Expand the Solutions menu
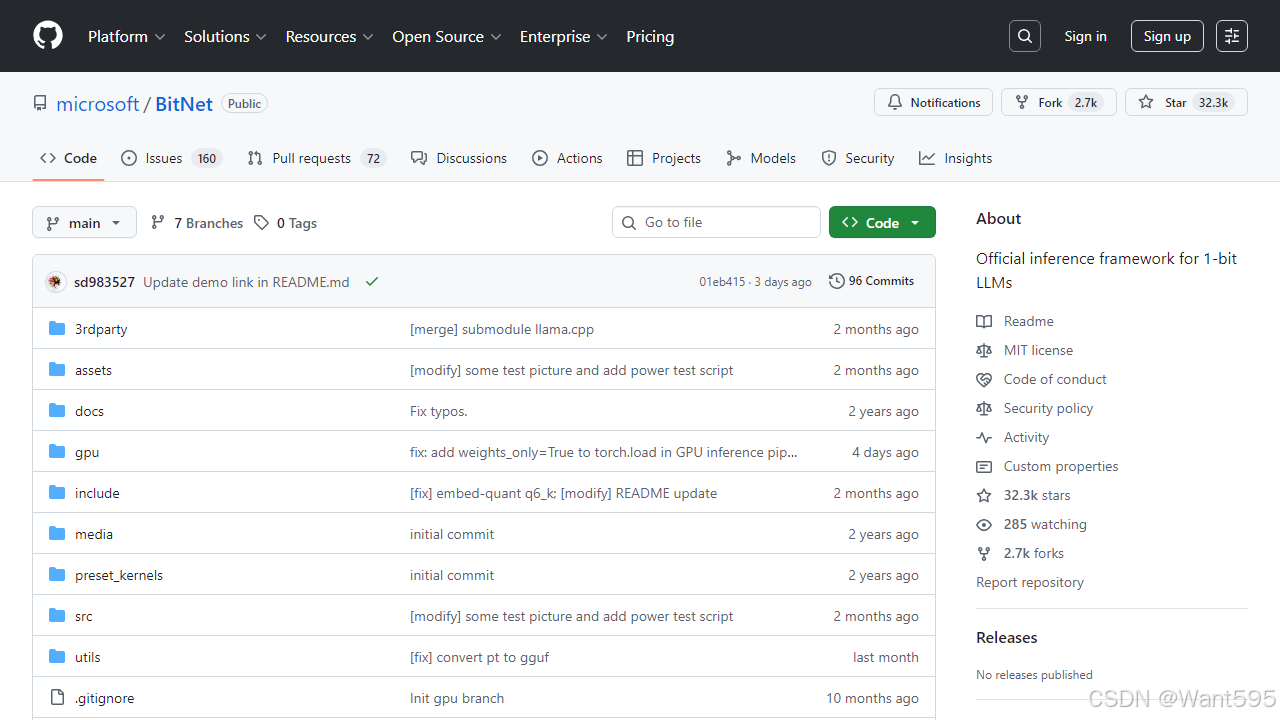 tap(225, 36)
